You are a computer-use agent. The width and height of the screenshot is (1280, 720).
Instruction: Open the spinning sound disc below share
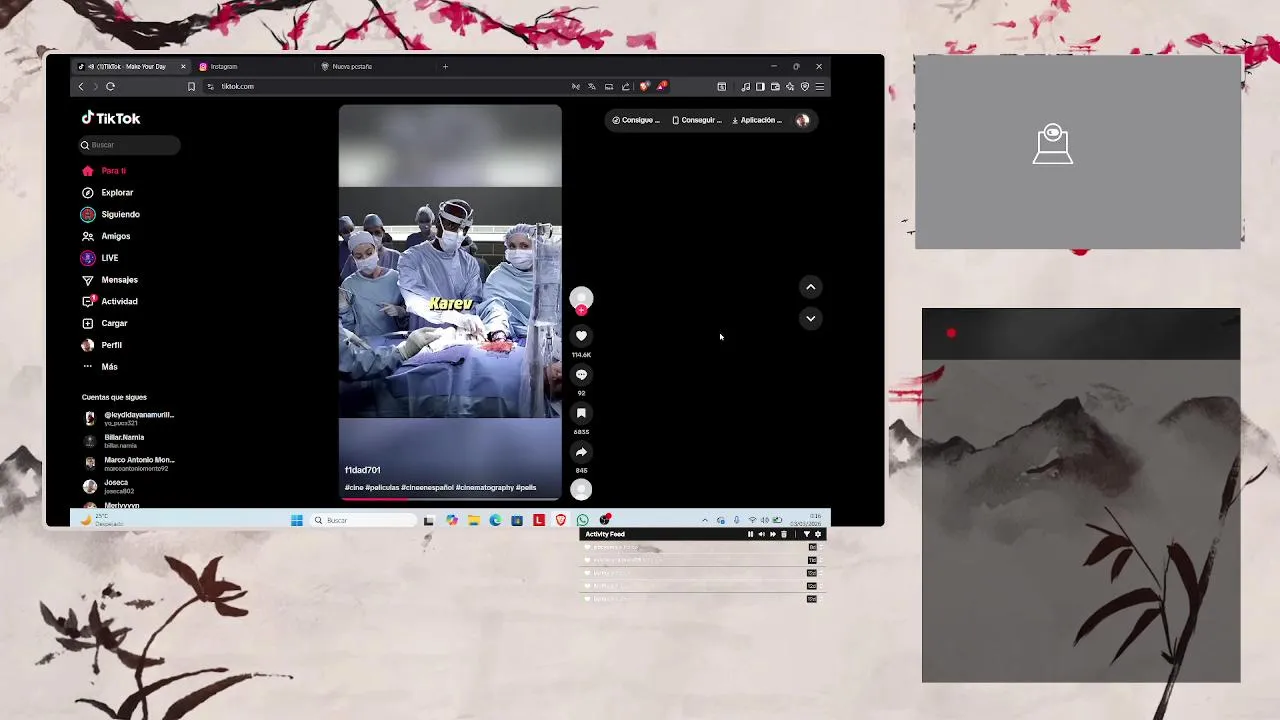[581, 489]
